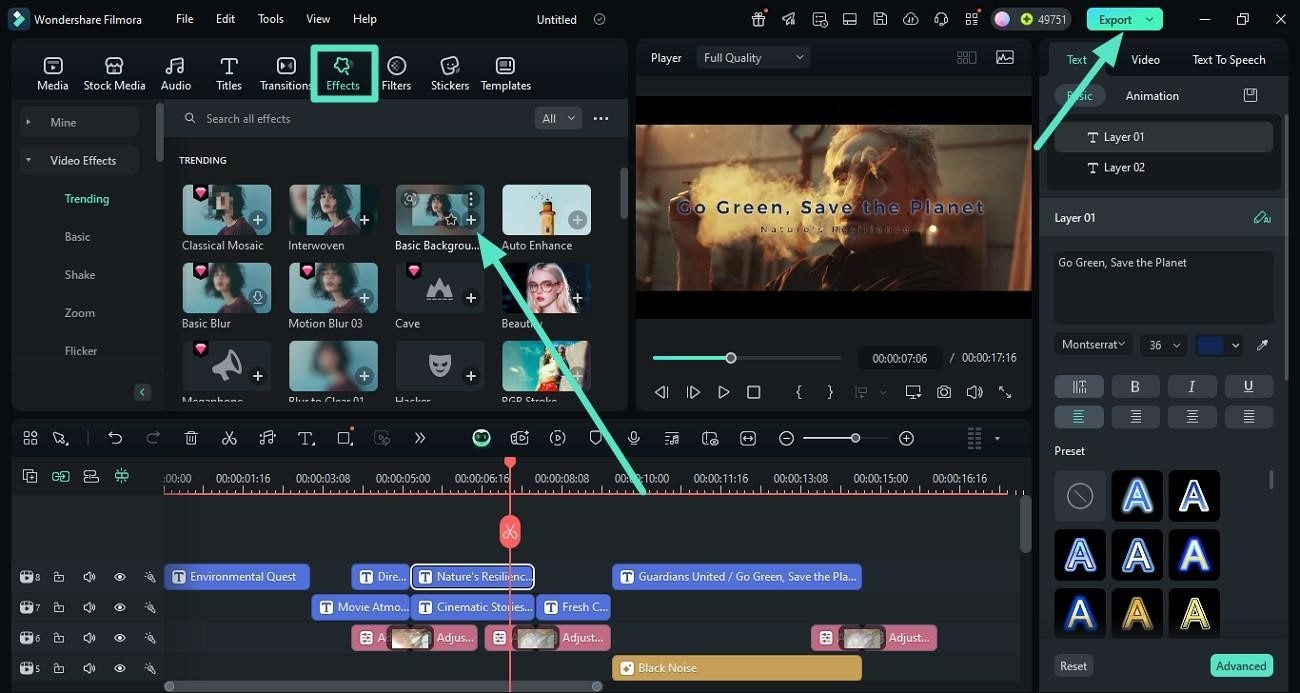Open the Media panel

coord(53,74)
